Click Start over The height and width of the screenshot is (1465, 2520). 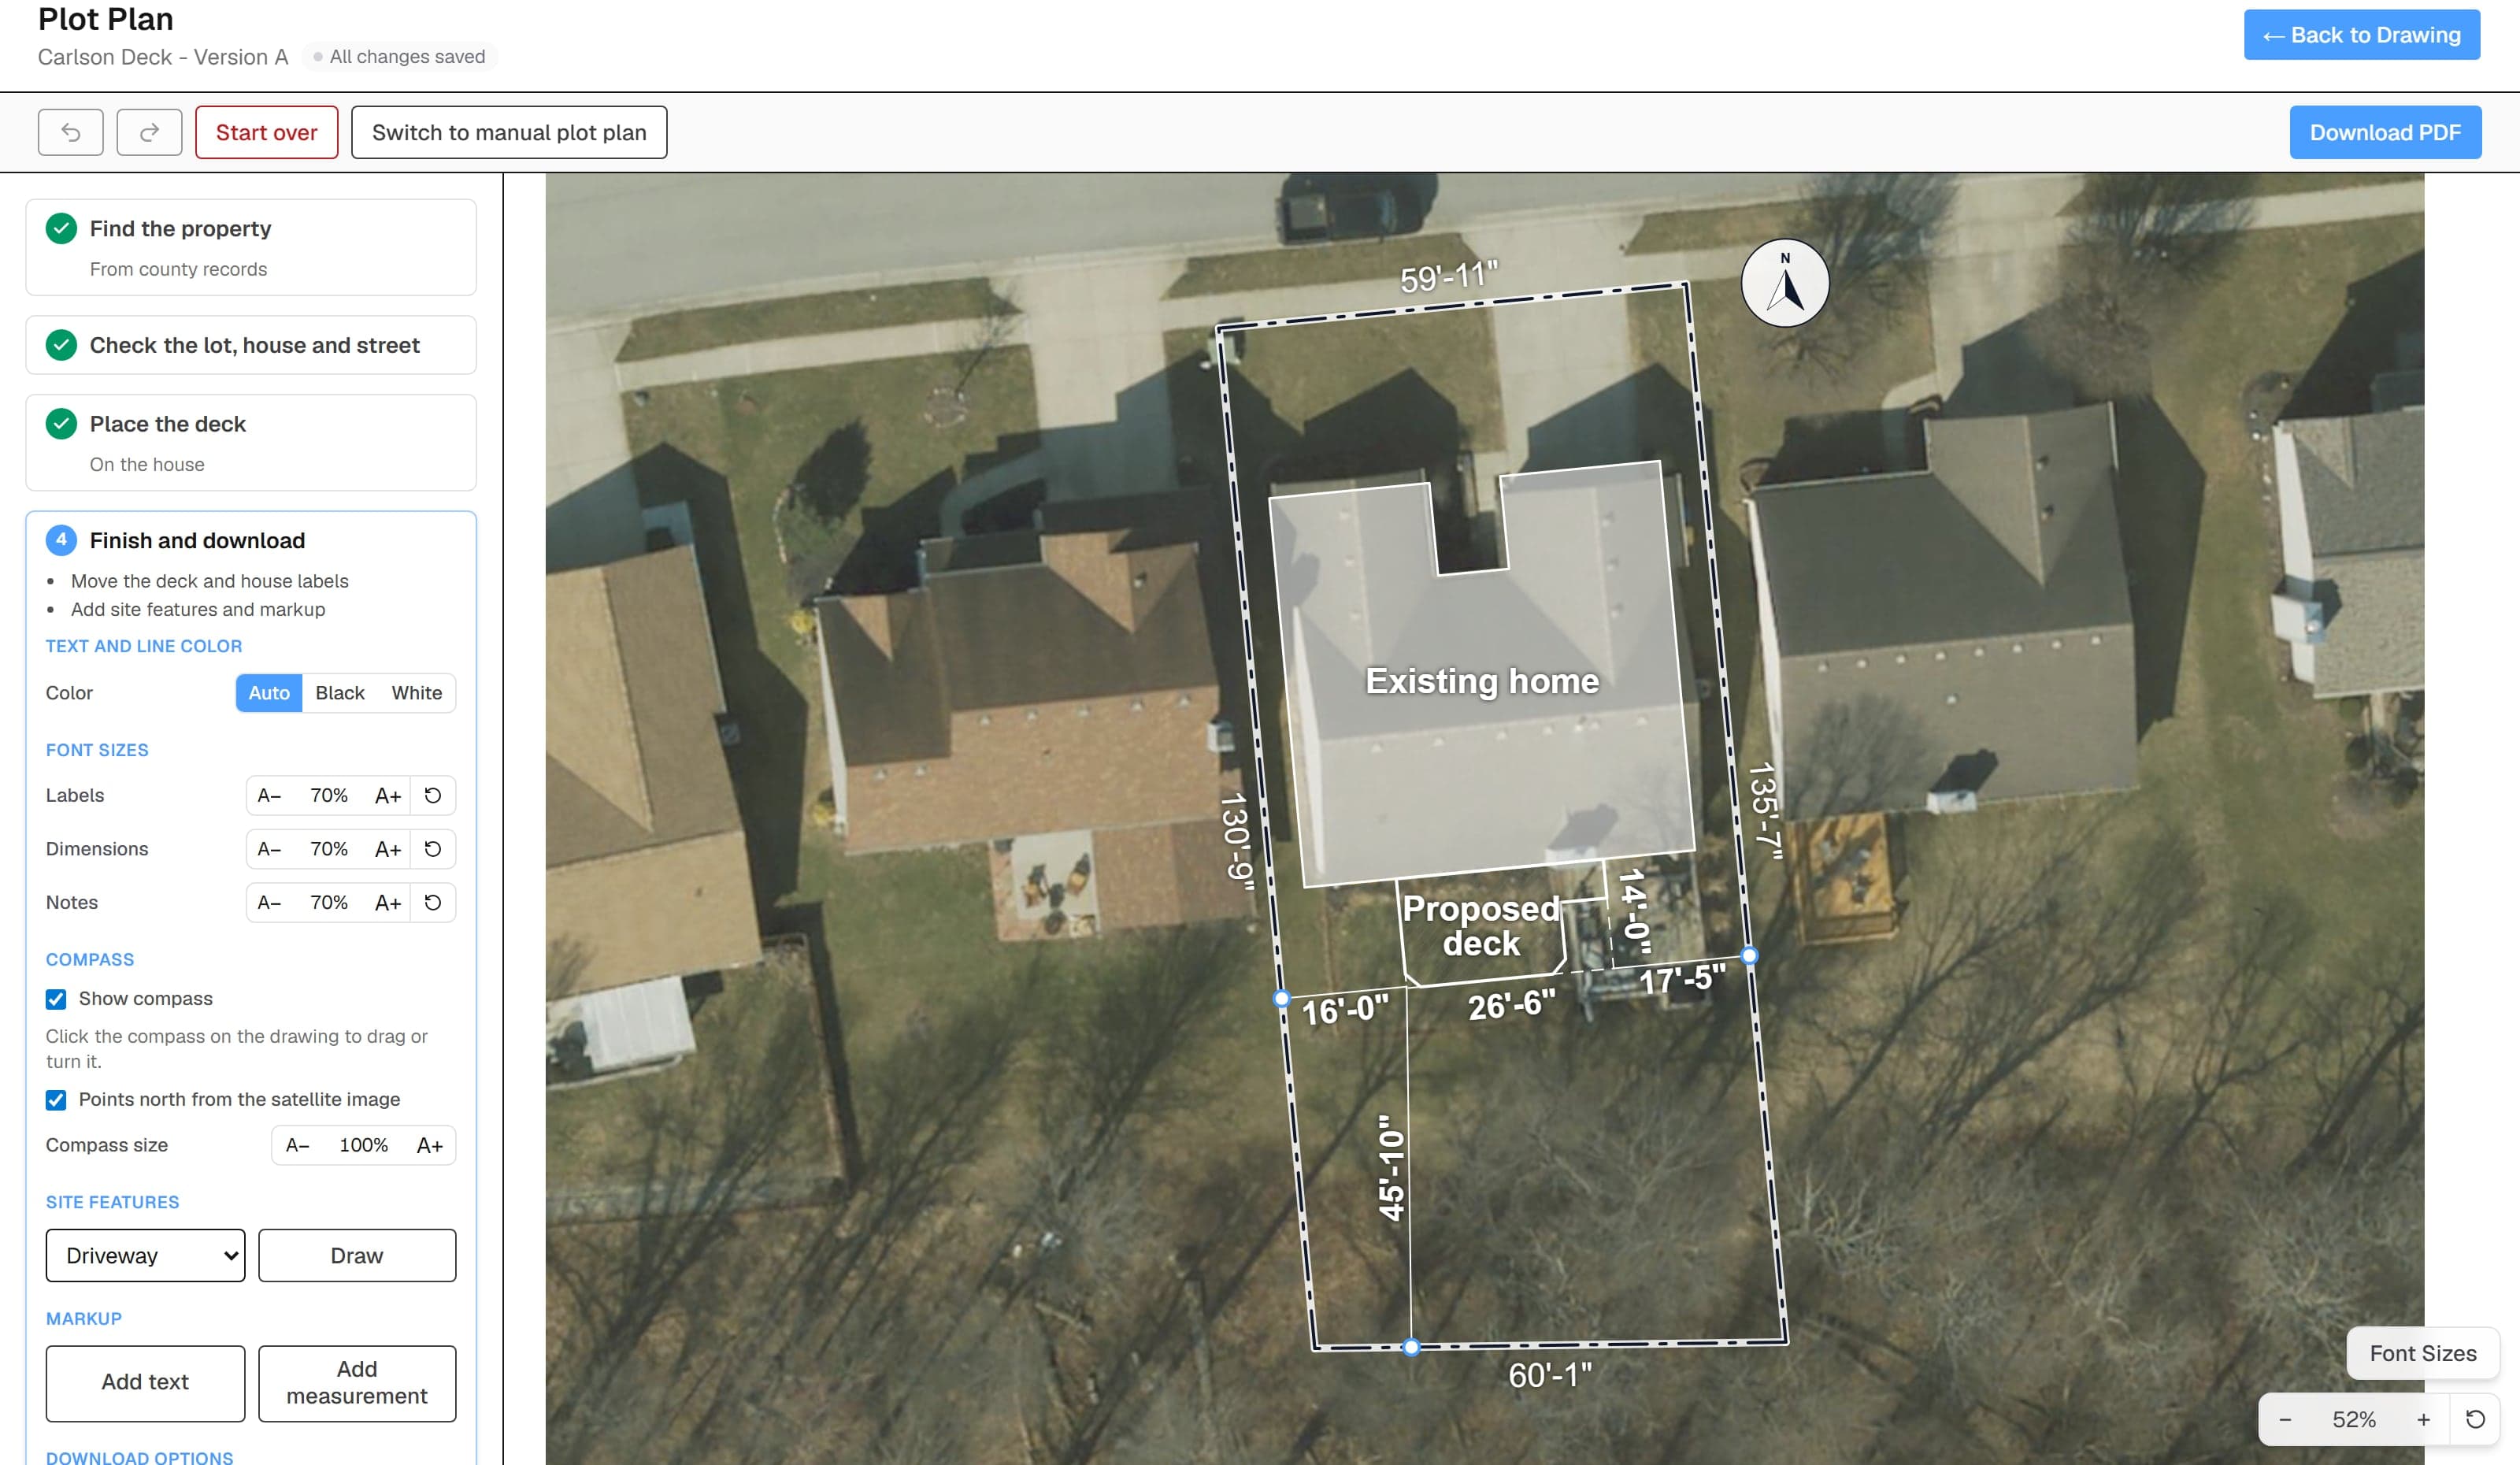[266, 132]
